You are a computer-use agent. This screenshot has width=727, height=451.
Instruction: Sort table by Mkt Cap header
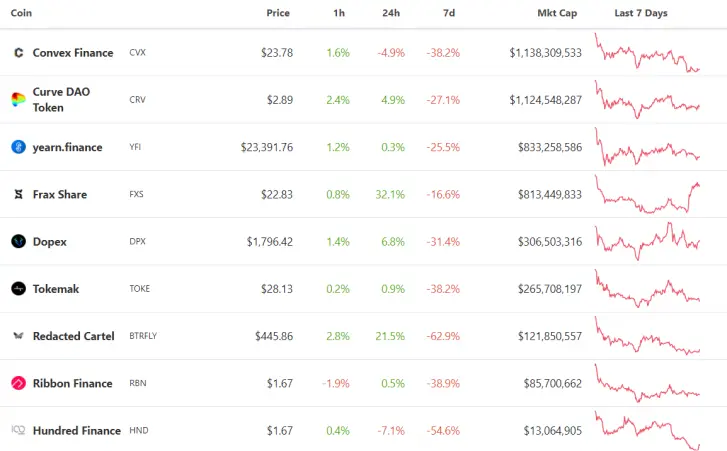coord(557,13)
